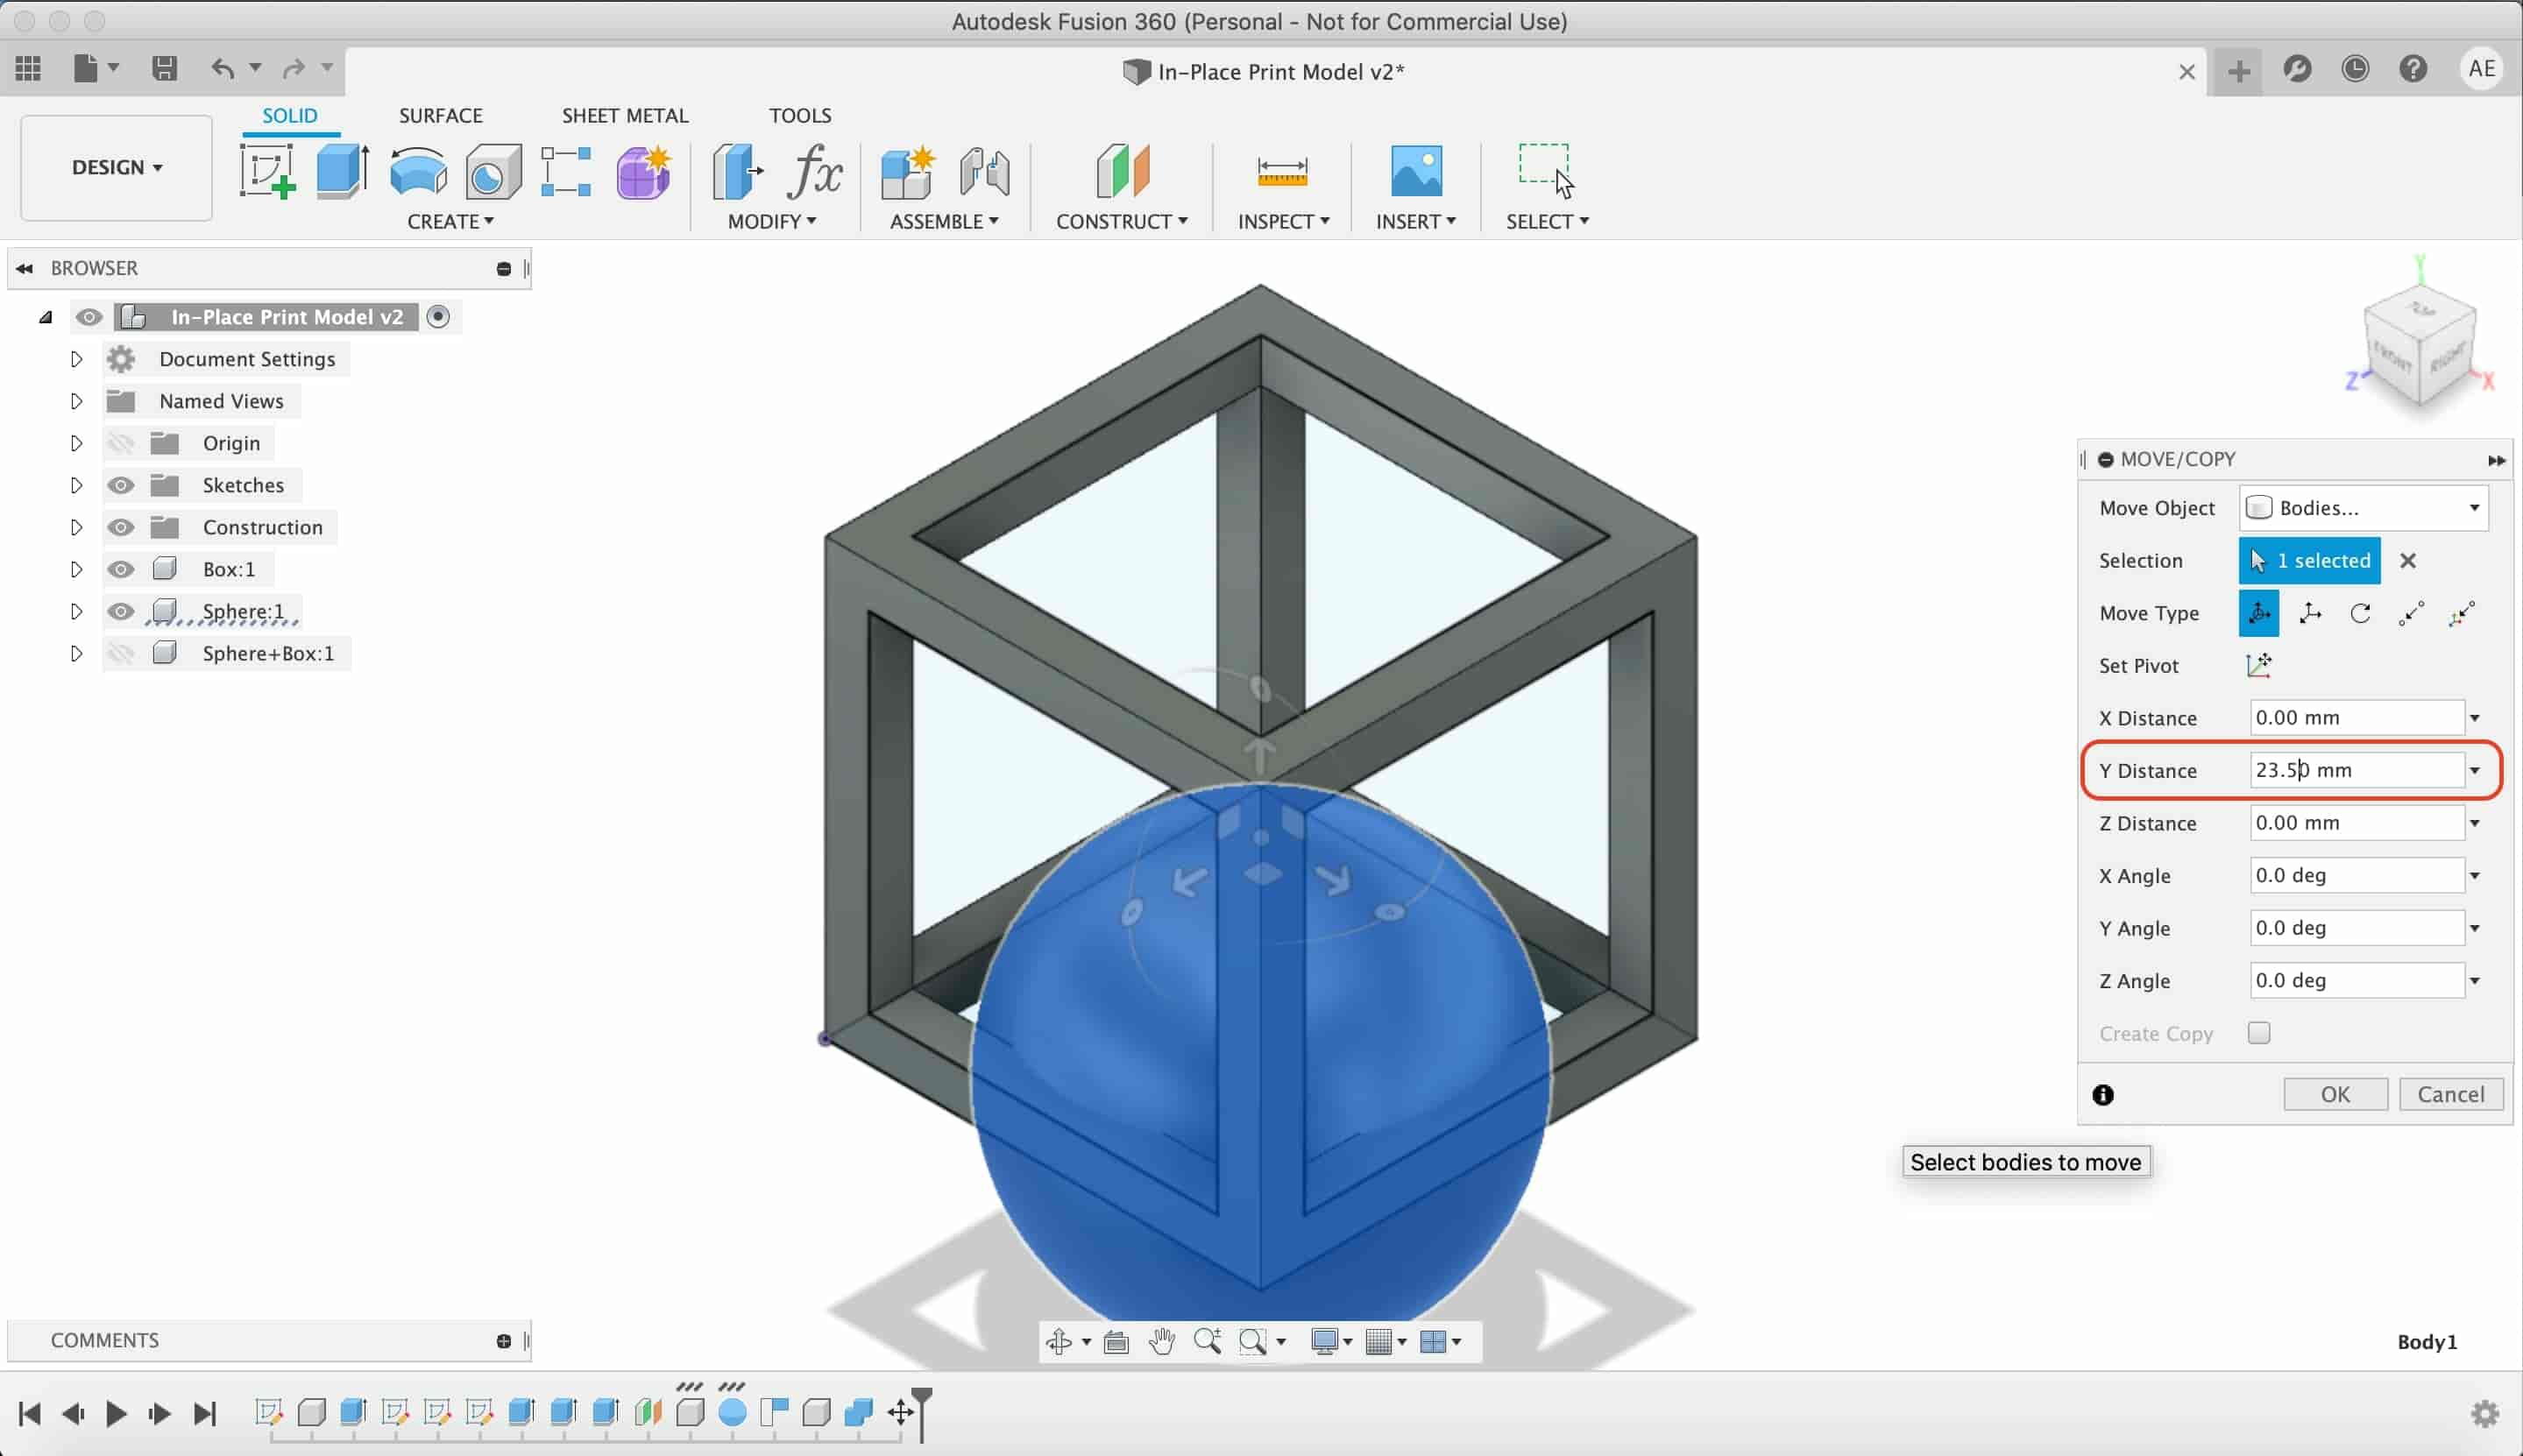Select the Rectangular Pattern tool
The image size is (2523, 1456).
click(566, 171)
